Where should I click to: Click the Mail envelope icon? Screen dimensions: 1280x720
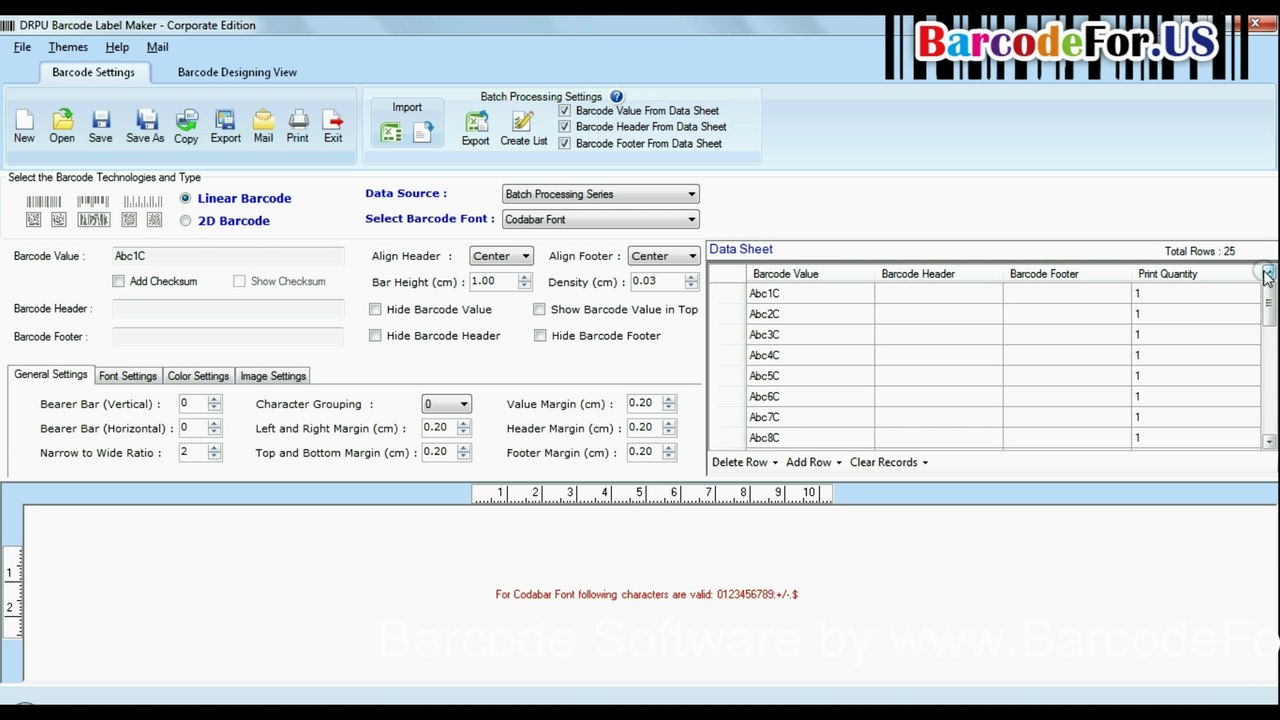pyautogui.click(x=263, y=121)
